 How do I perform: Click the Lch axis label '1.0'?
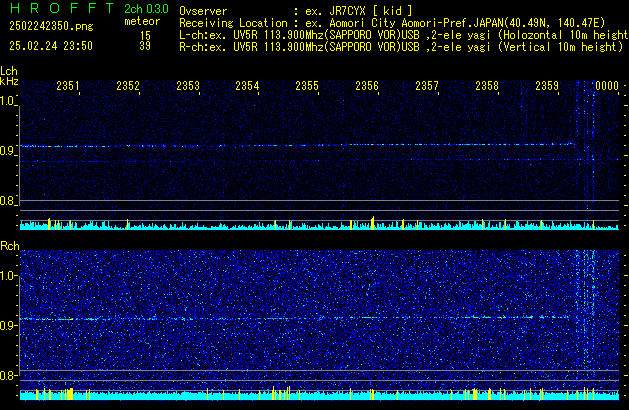point(8,101)
